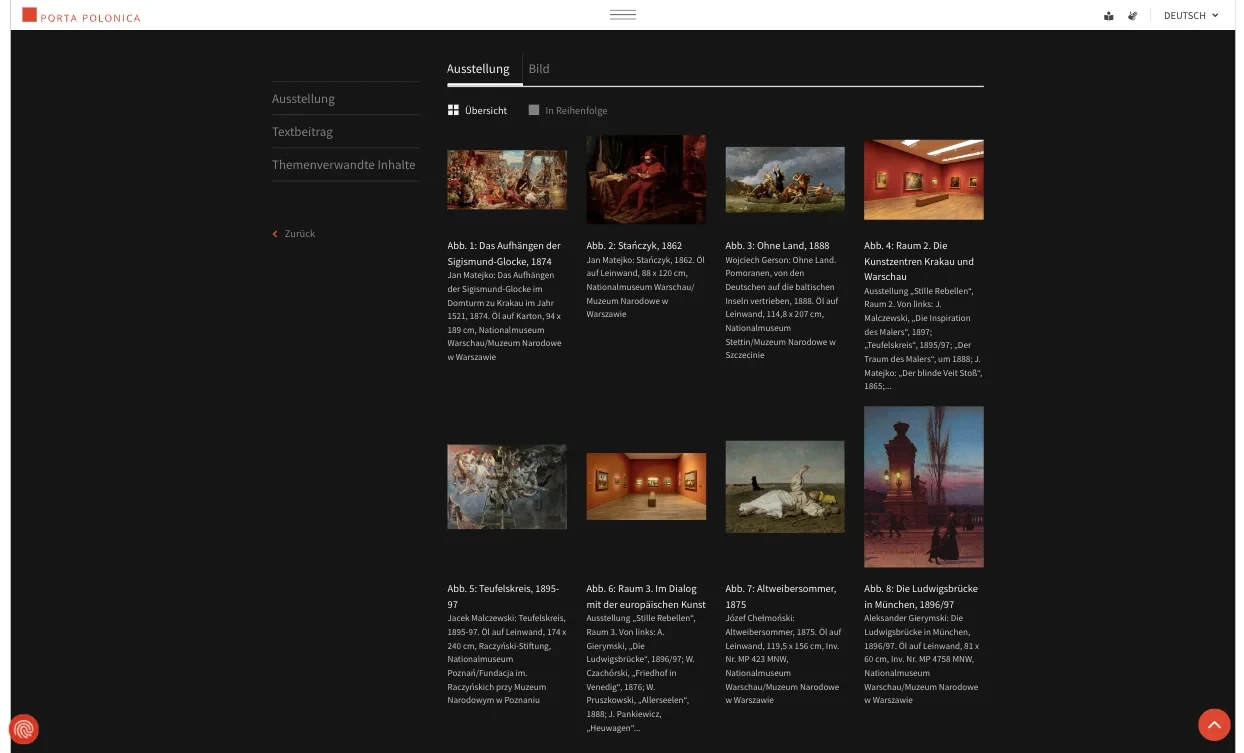Open the easy language reading option
Screen dimensions: 1244x753
[x=1108, y=15]
